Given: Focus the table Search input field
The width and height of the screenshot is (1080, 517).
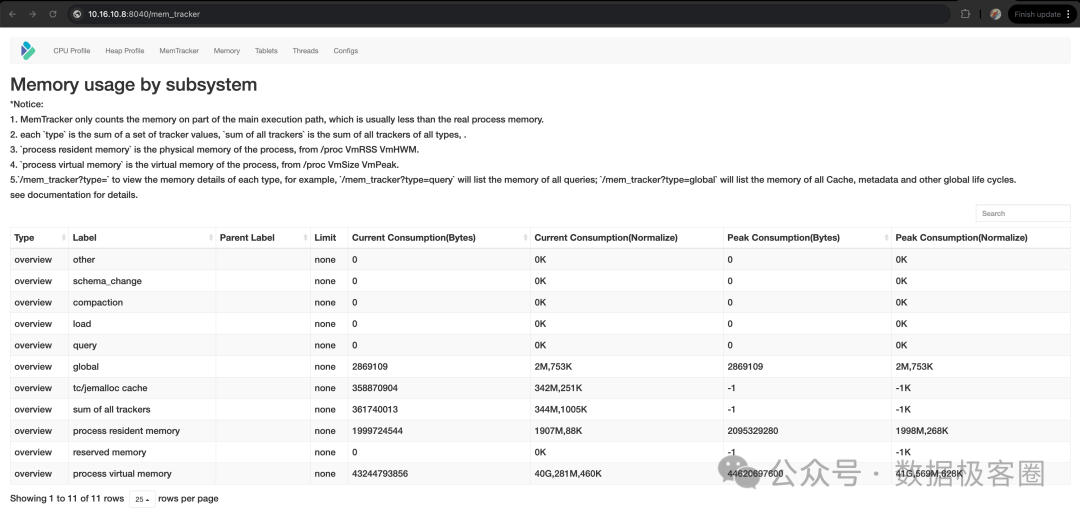Looking at the screenshot, I should click(1022, 213).
